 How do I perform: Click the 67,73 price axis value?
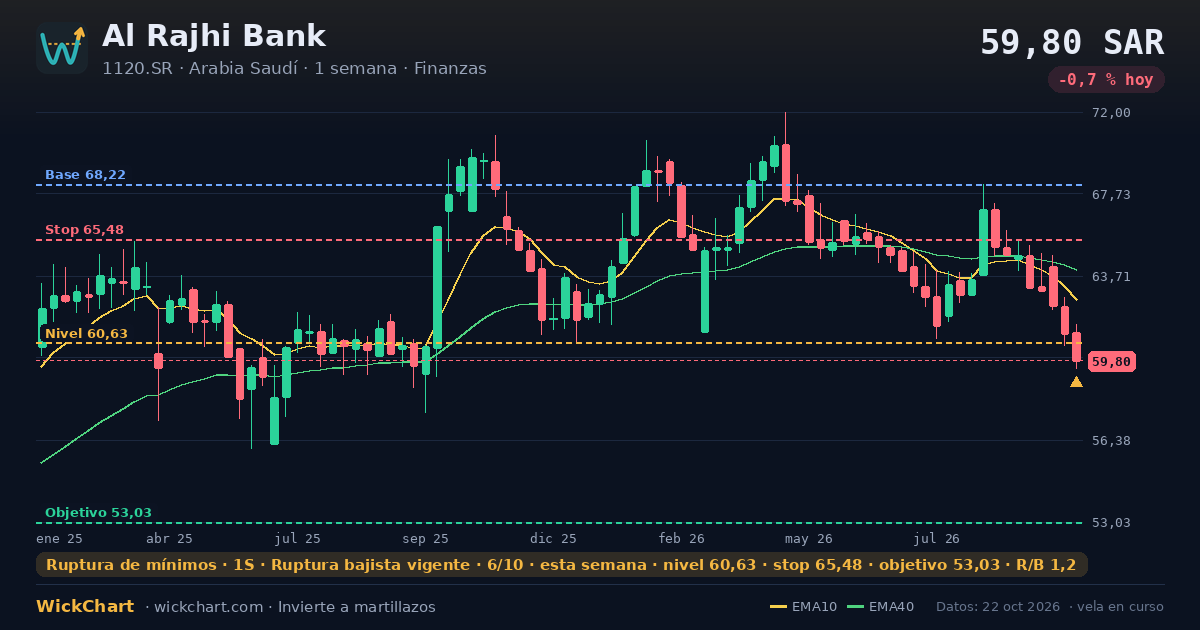(1112, 195)
